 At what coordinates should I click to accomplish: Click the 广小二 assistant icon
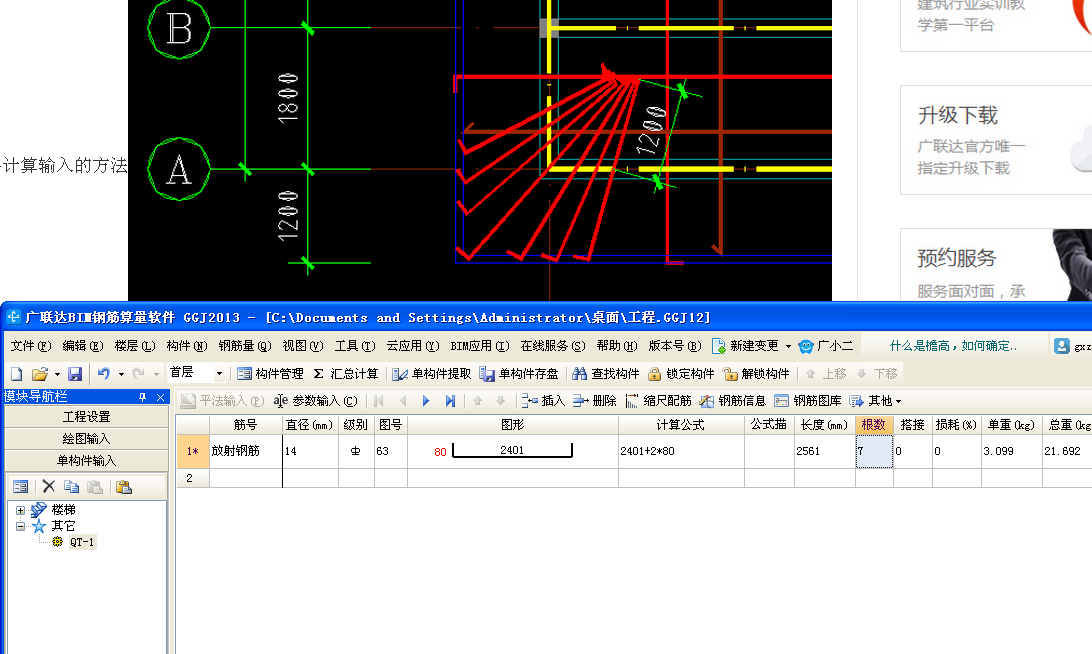pyautogui.click(x=806, y=346)
